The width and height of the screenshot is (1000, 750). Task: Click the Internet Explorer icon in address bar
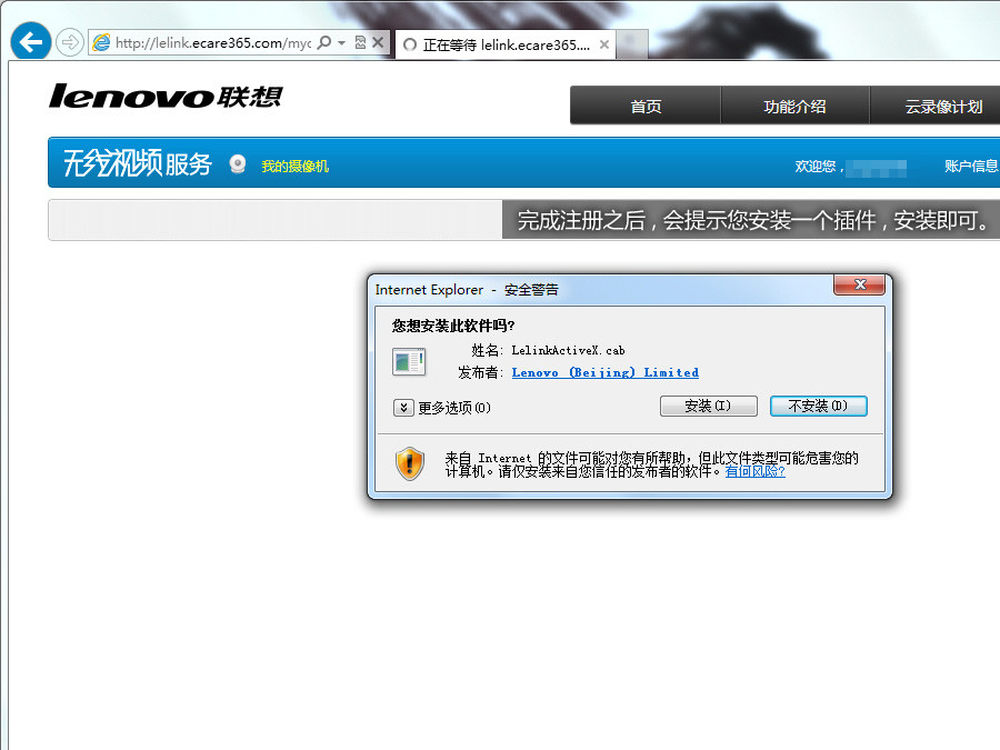click(x=101, y=43)
